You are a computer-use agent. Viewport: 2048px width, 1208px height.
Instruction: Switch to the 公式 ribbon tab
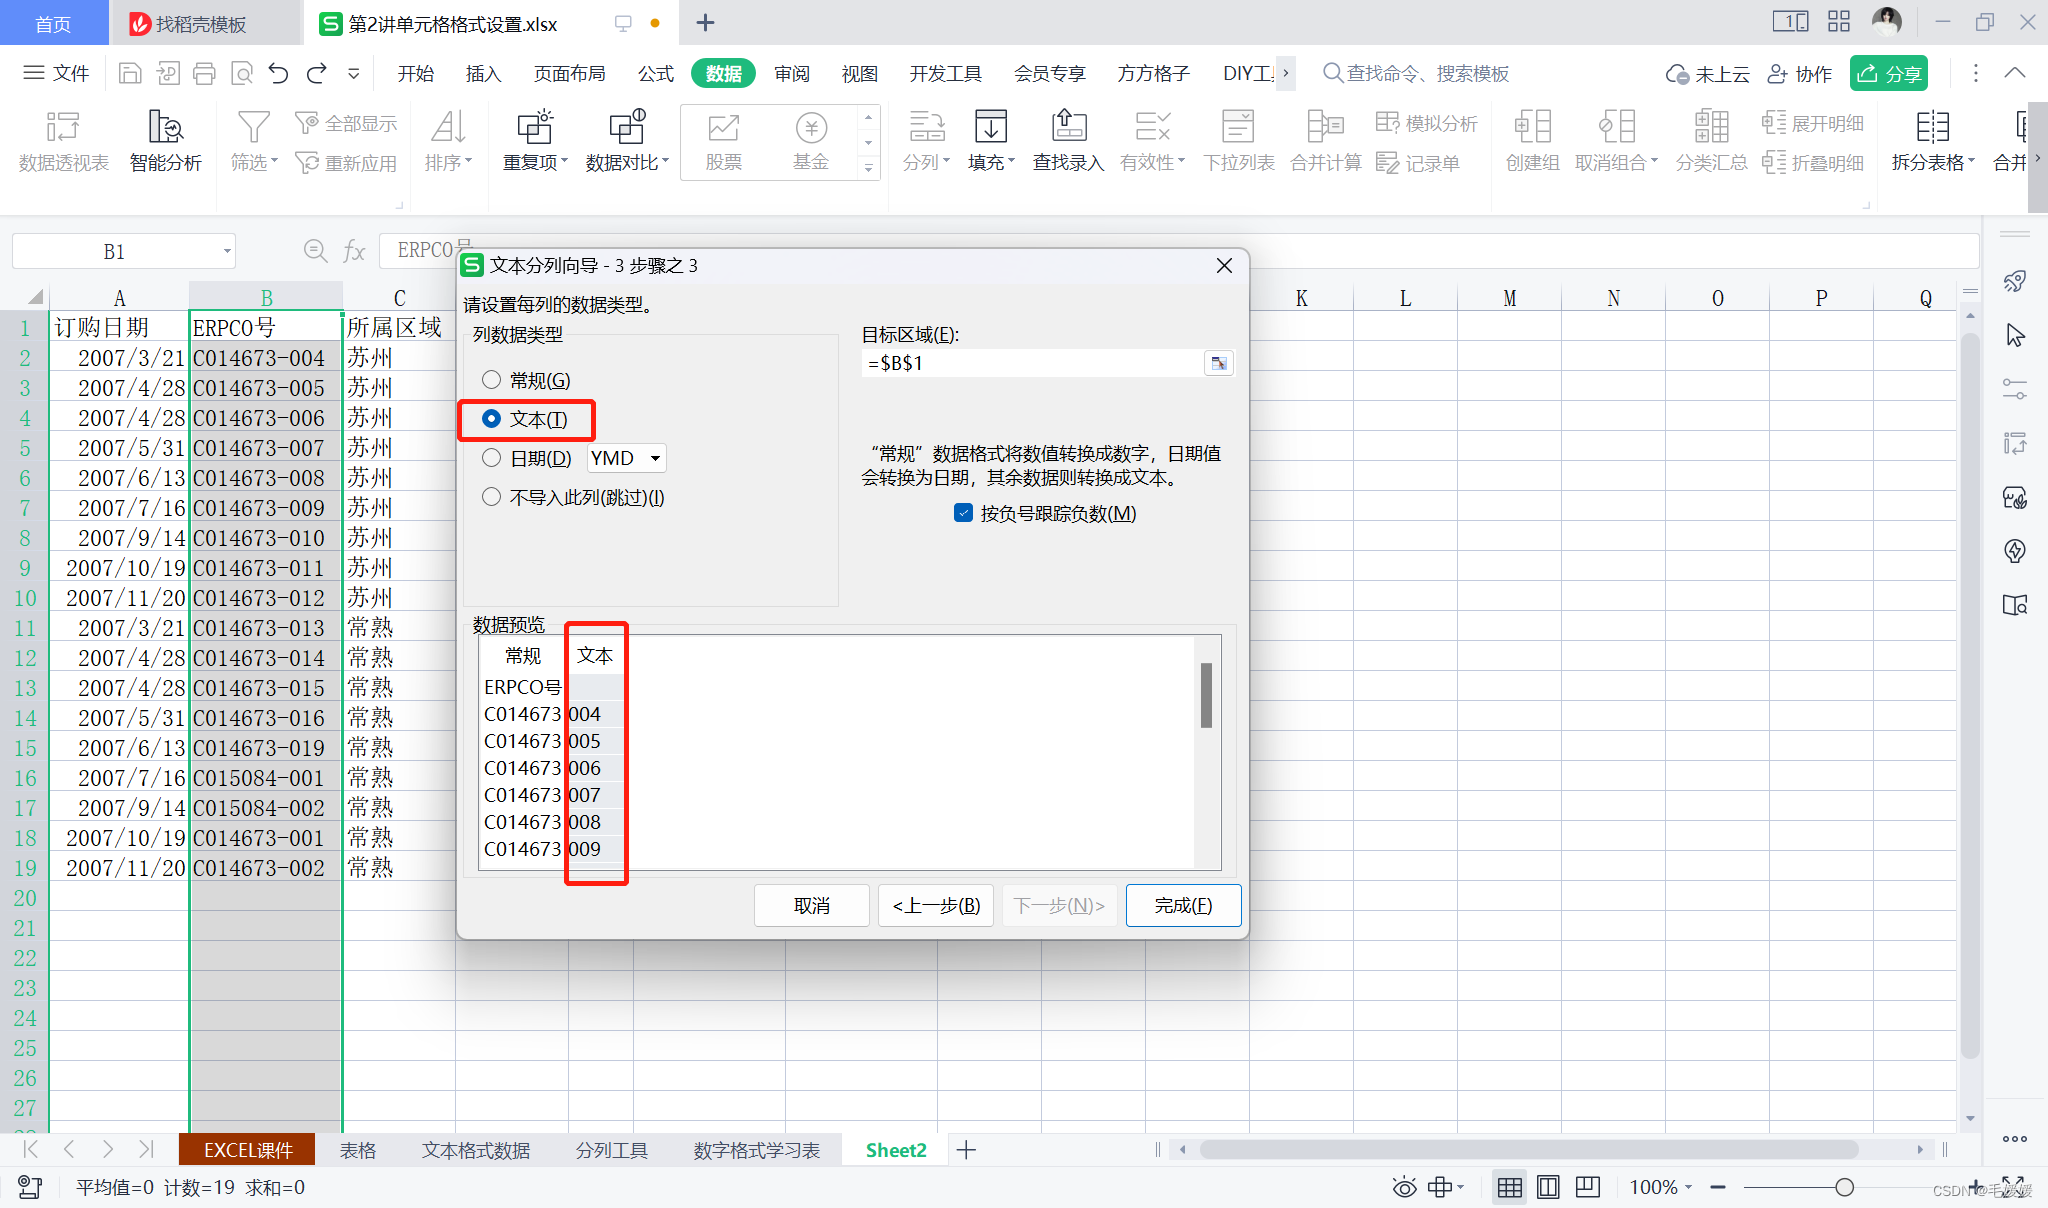tap(655, 73)
